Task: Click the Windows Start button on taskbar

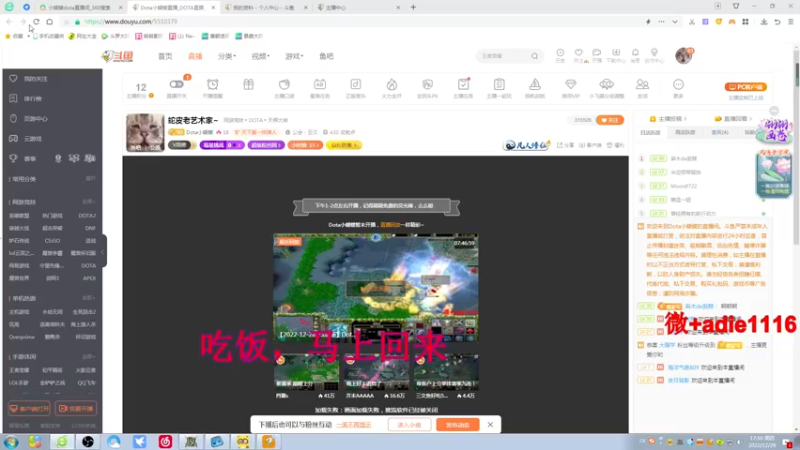Action: 11,442
